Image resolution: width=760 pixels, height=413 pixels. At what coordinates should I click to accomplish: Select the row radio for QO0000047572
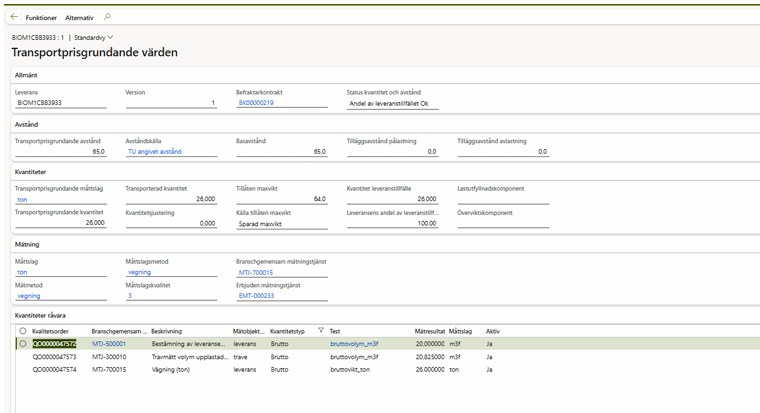click(x=22, y=343)
